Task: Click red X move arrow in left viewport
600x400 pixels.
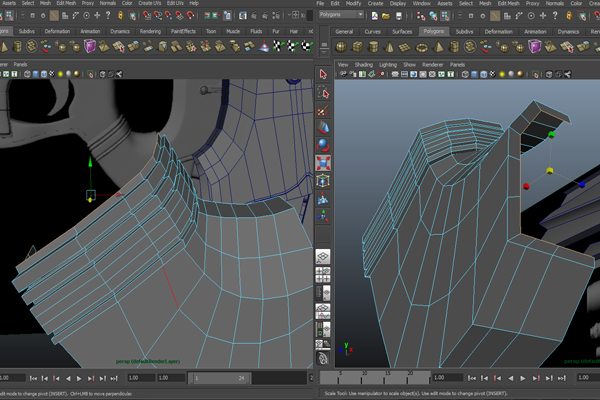Action: (119, 195)
